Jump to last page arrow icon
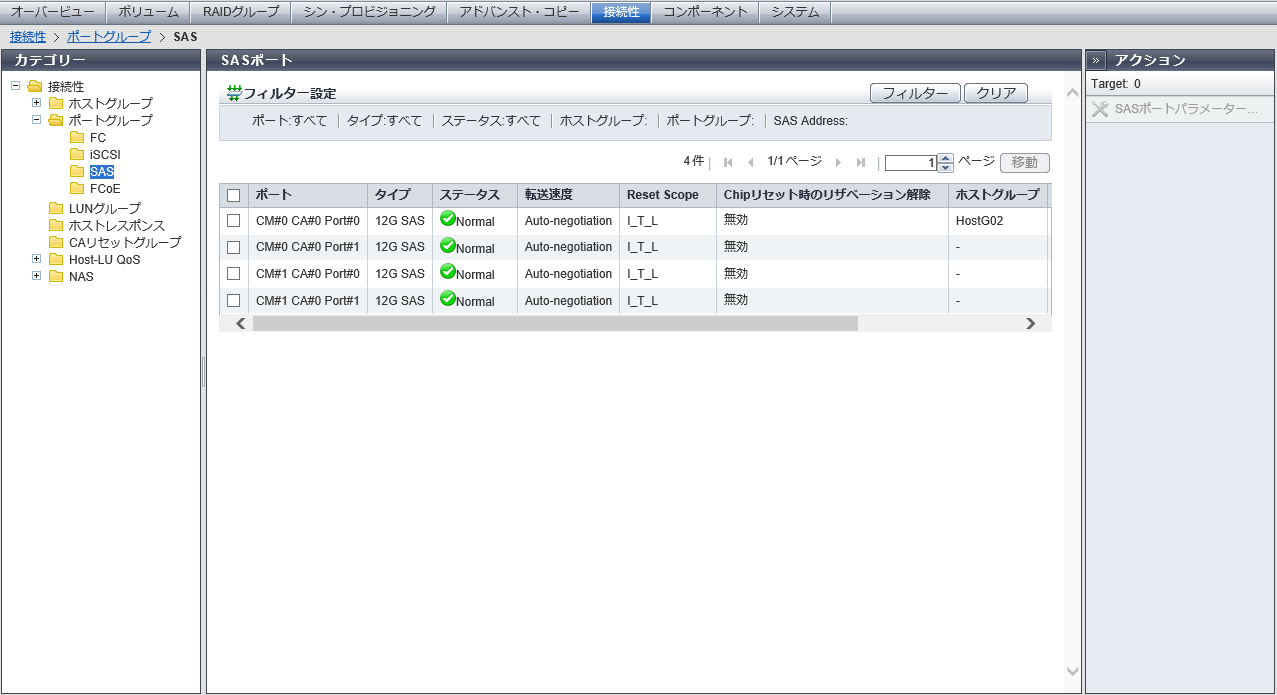The image size is (1277, 695). point(861,162)
